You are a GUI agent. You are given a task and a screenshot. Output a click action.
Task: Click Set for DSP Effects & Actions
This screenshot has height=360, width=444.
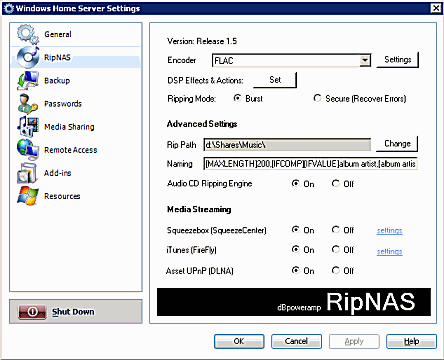point(275,80)
